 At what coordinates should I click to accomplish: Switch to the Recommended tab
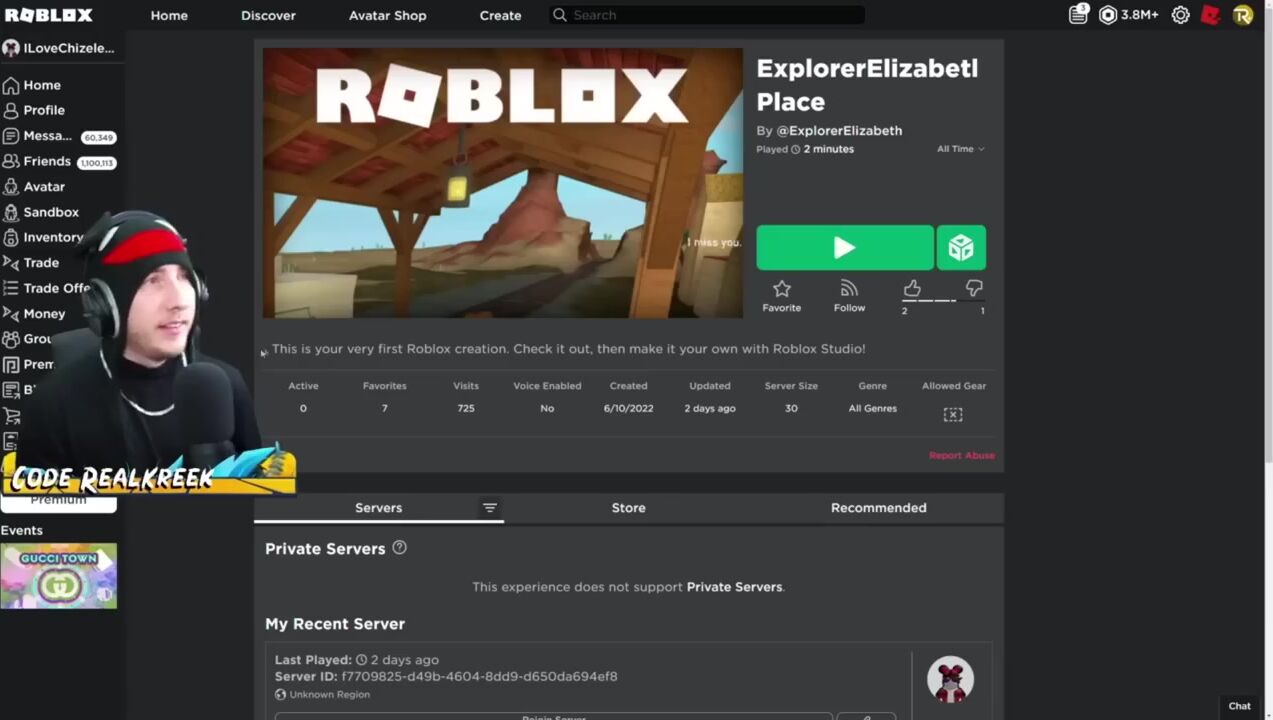coord(878,508)
